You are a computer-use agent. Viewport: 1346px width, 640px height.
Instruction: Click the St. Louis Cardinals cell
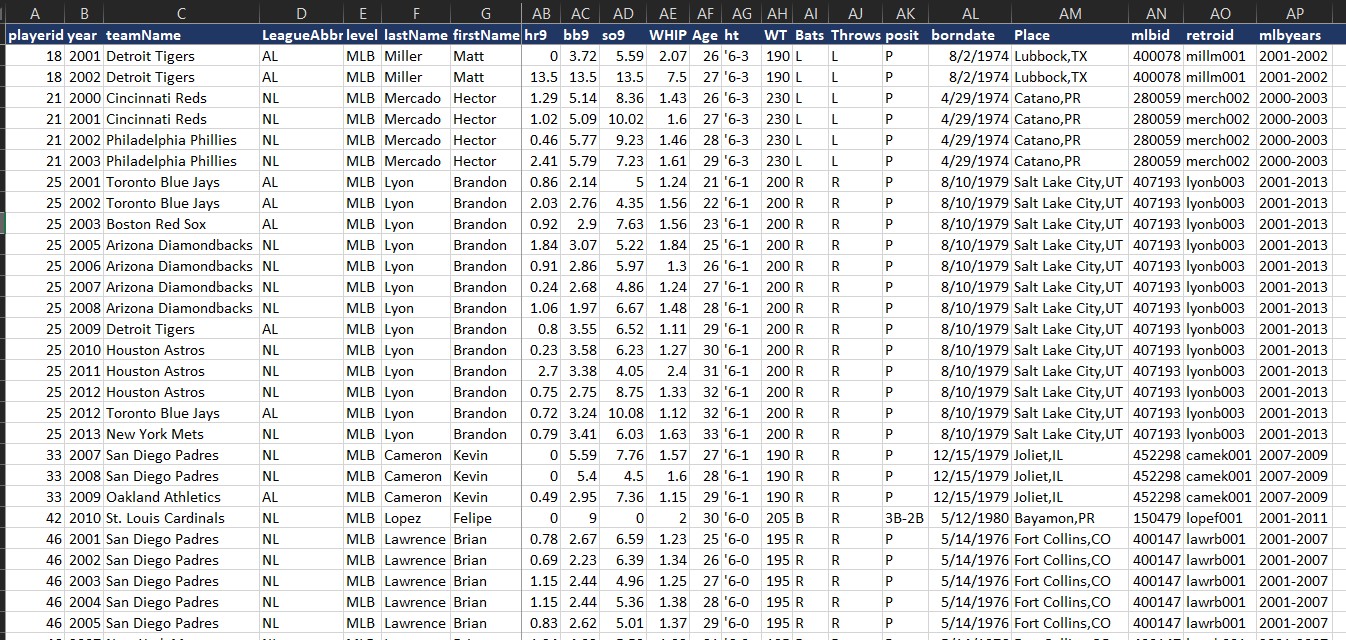click(x=165, y=518)
